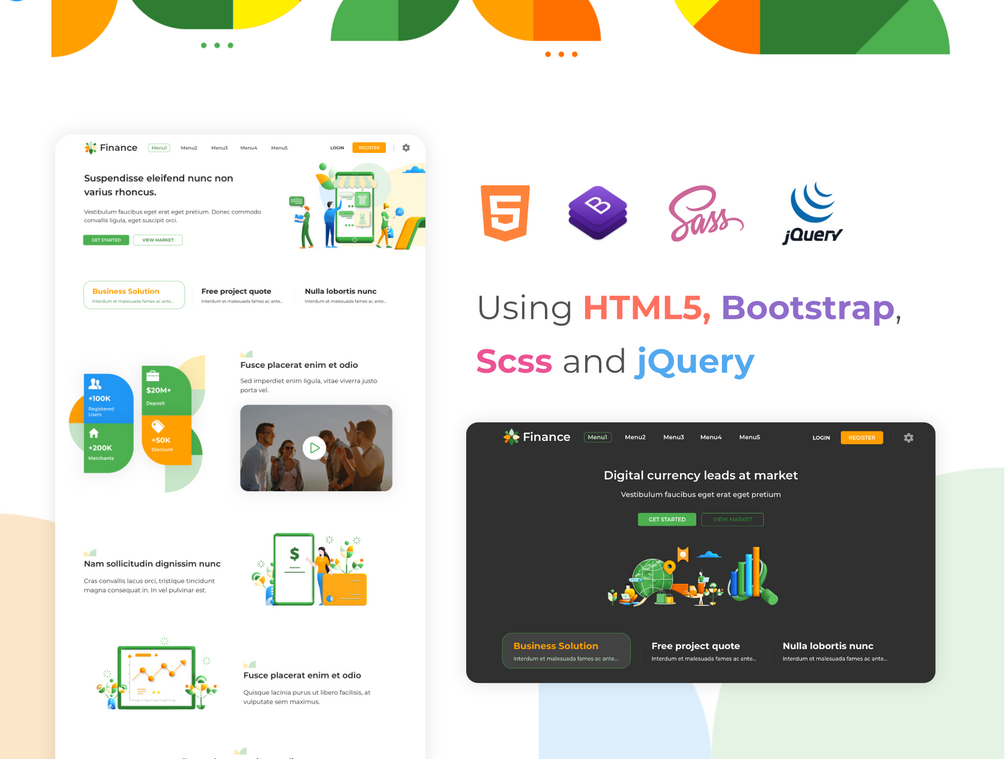Select Business Solution tab in light mockup
The width and height of the screenshot is (1005, 759).
tap(134, 295)
